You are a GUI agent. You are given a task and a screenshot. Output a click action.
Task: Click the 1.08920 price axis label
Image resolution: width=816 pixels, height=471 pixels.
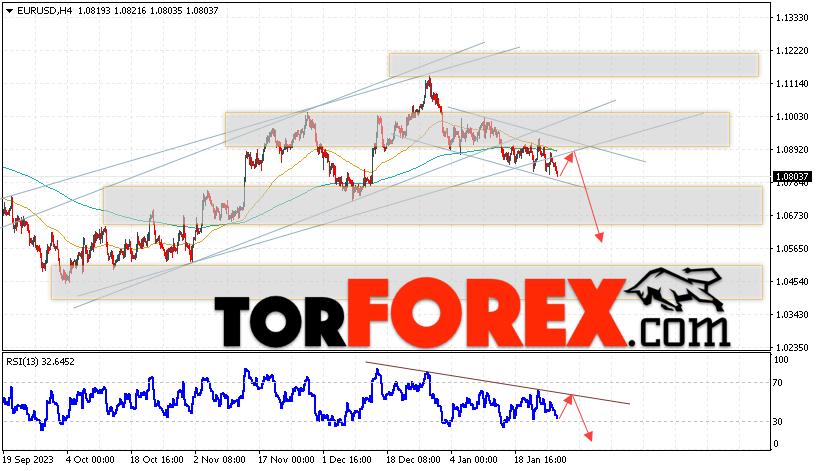(792, 150)
